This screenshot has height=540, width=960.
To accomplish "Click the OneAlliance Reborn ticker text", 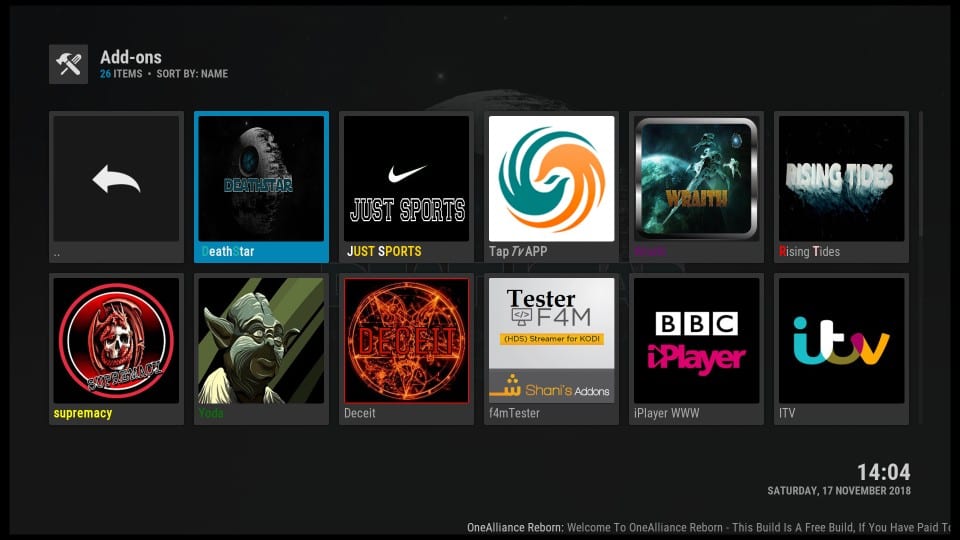I will tap(708, 527).
